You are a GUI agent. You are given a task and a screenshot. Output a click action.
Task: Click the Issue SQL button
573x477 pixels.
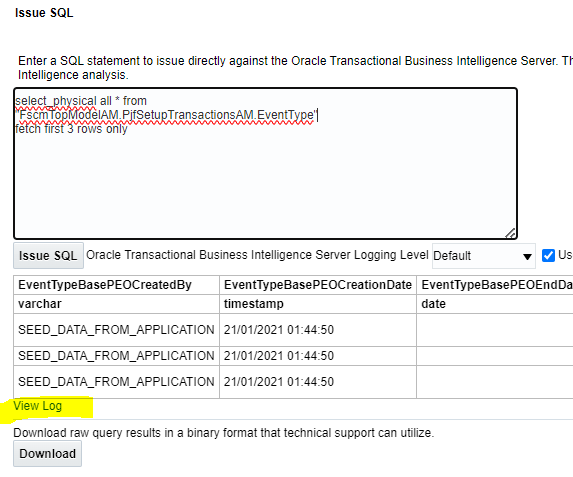(48, 255)
